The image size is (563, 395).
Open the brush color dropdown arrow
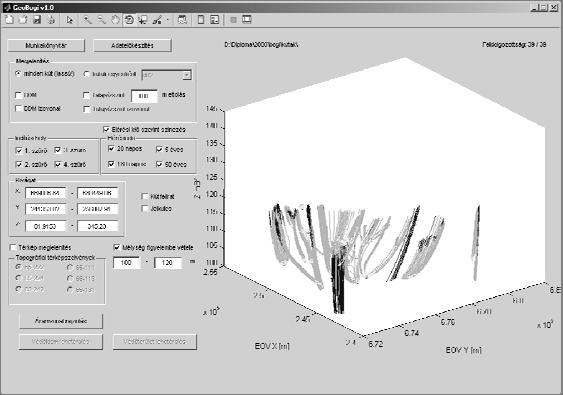[x=167, y=20]
